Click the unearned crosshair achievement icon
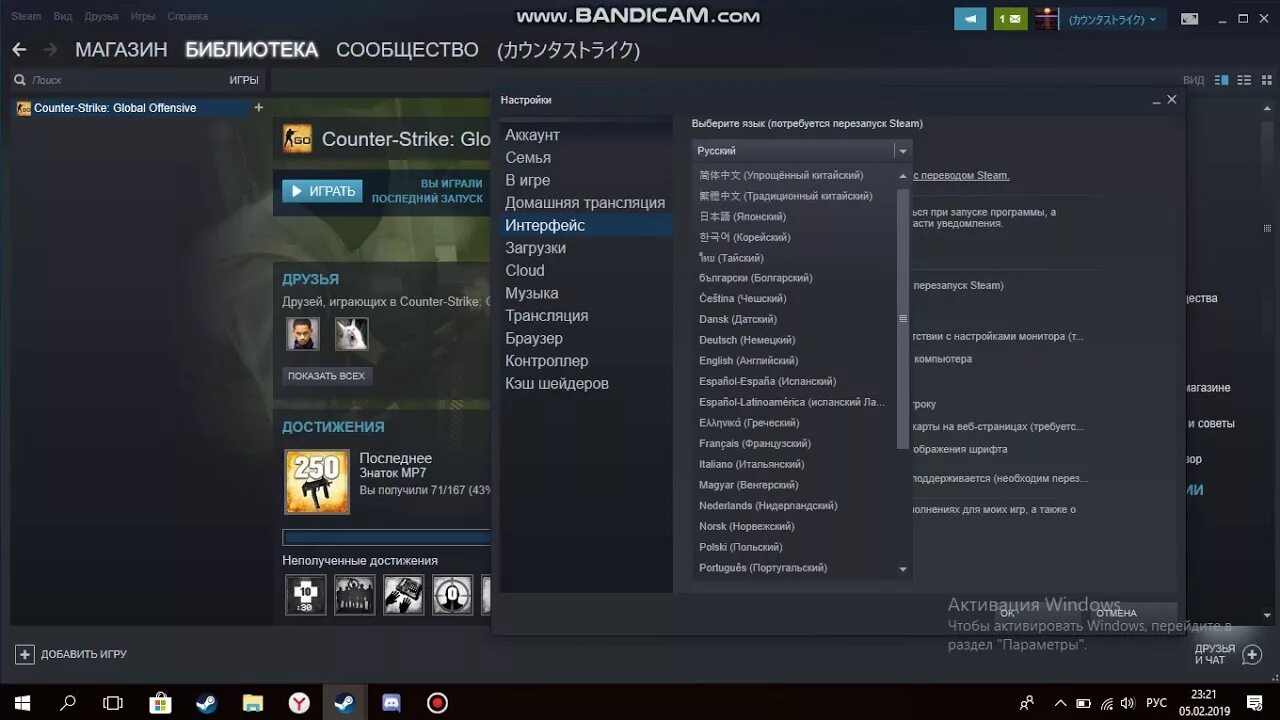 pos(452,595)
